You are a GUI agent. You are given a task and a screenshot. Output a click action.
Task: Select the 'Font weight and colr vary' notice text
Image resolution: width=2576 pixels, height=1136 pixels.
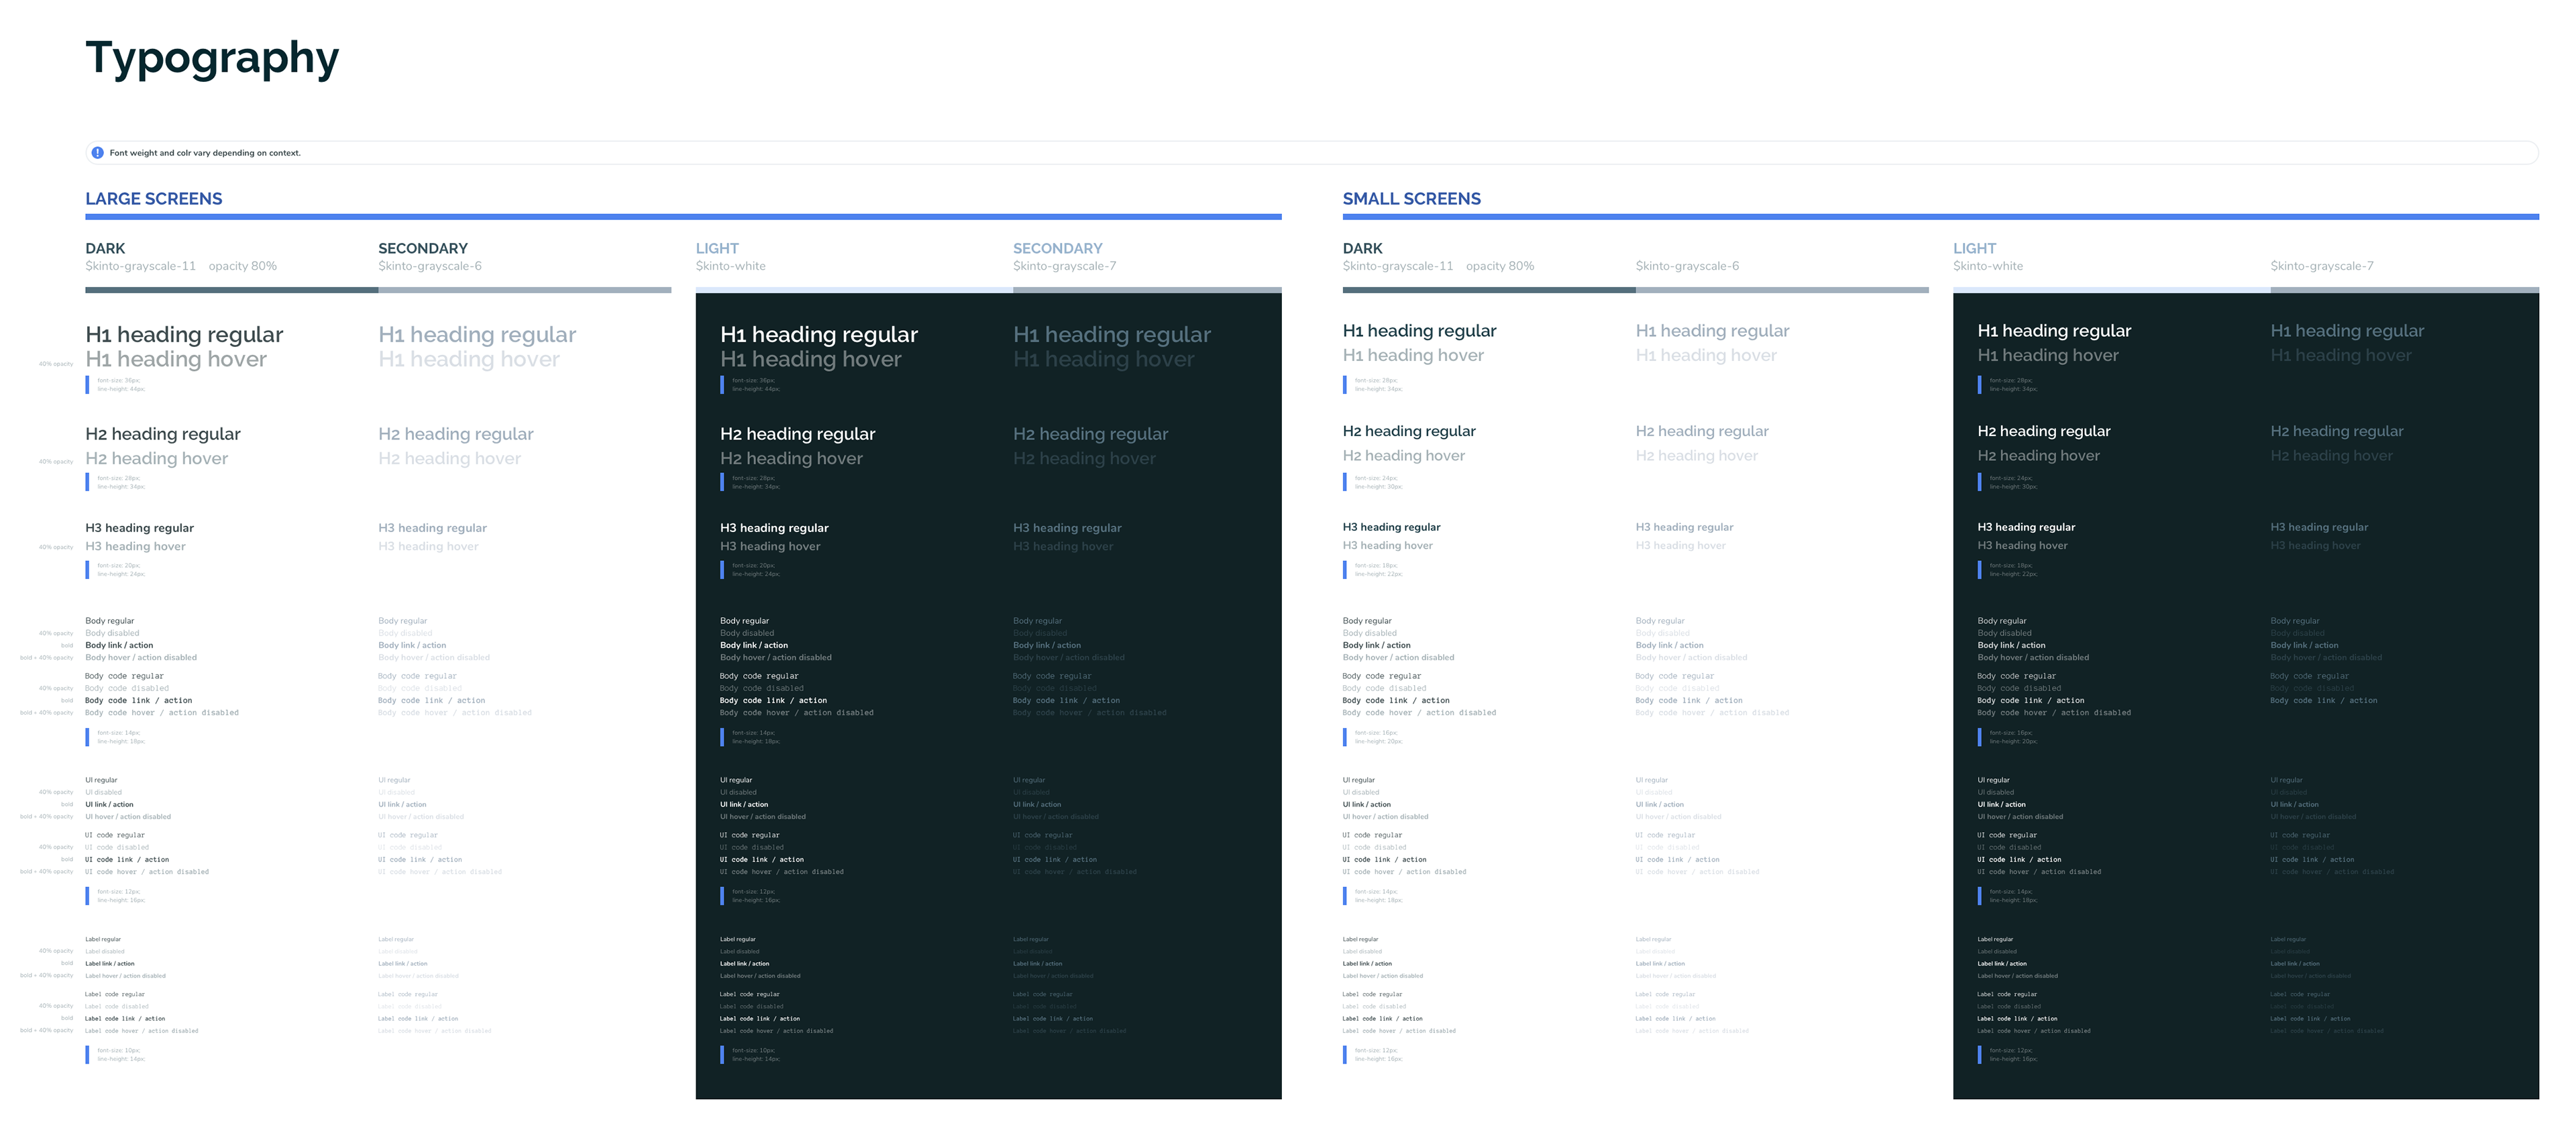[x=205, y=153]
